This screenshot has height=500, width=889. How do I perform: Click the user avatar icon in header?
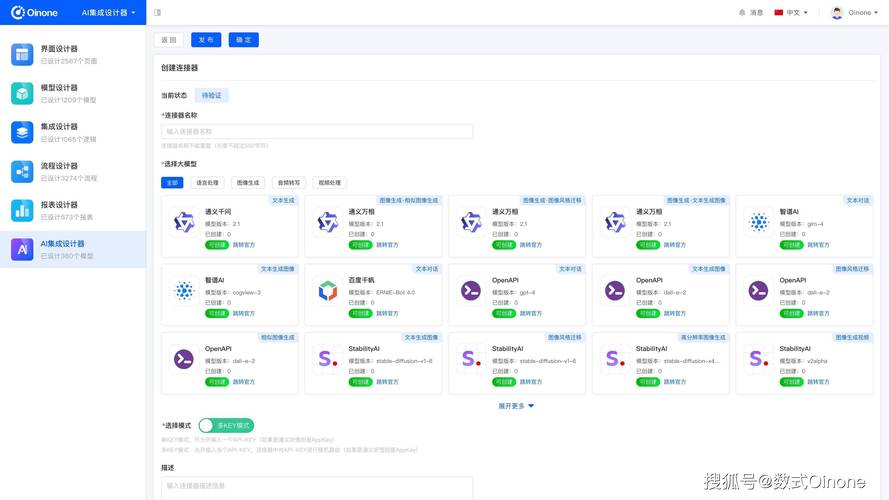coord(837,12)
